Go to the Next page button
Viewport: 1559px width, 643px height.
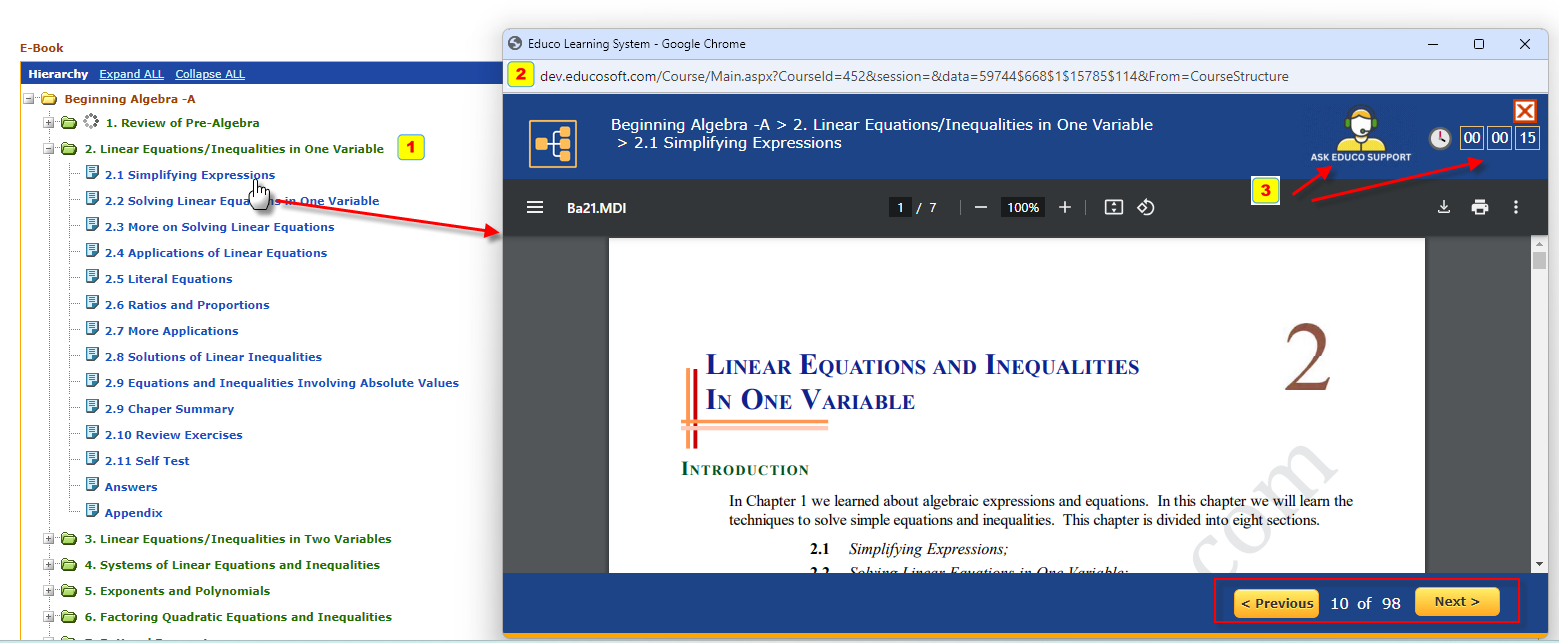(x=1456, y=602)
